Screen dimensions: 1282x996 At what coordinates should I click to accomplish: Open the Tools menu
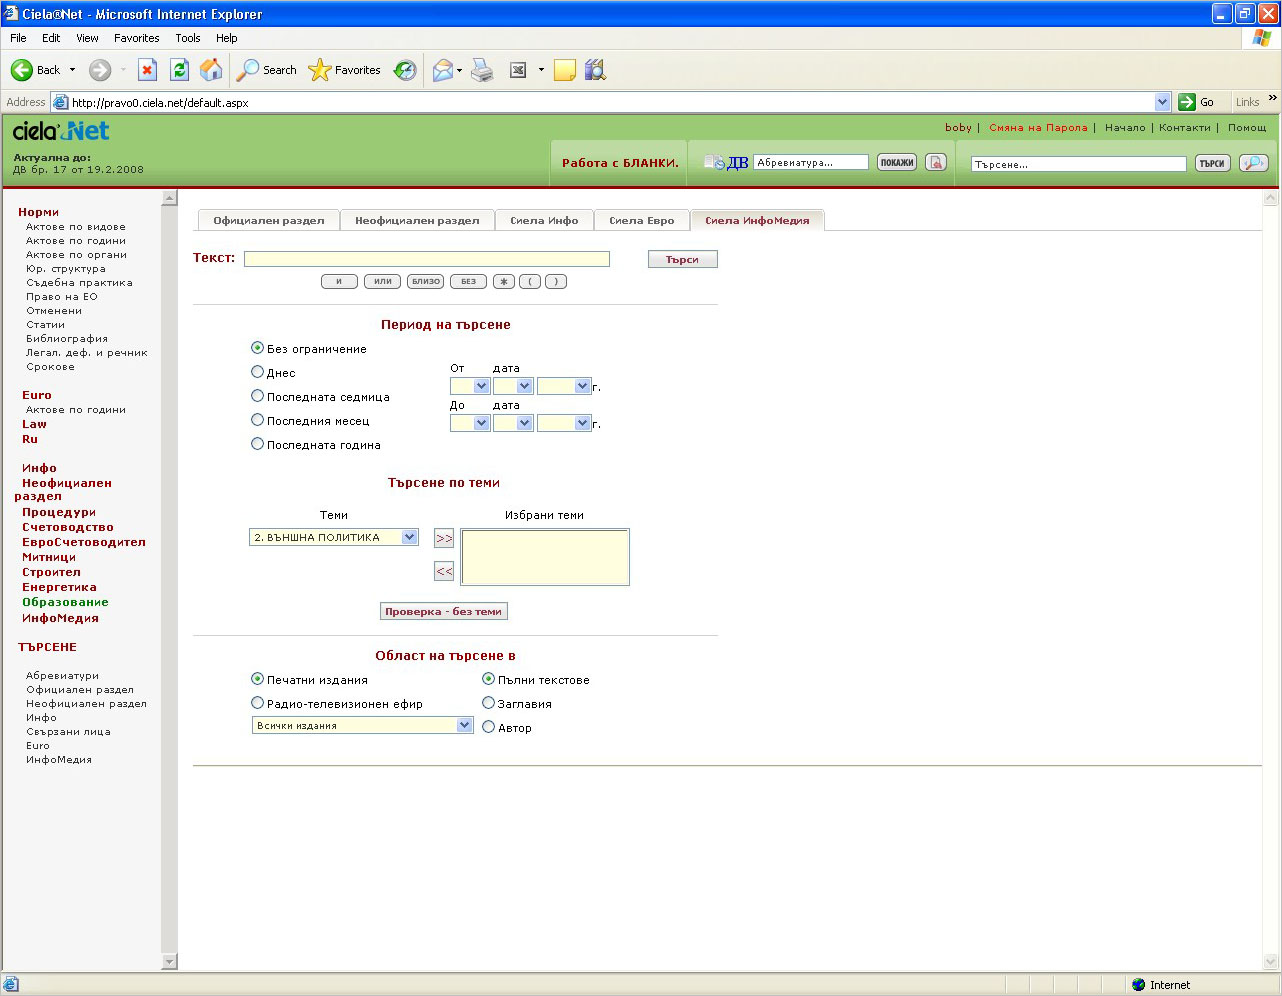(x=188, y=38)
